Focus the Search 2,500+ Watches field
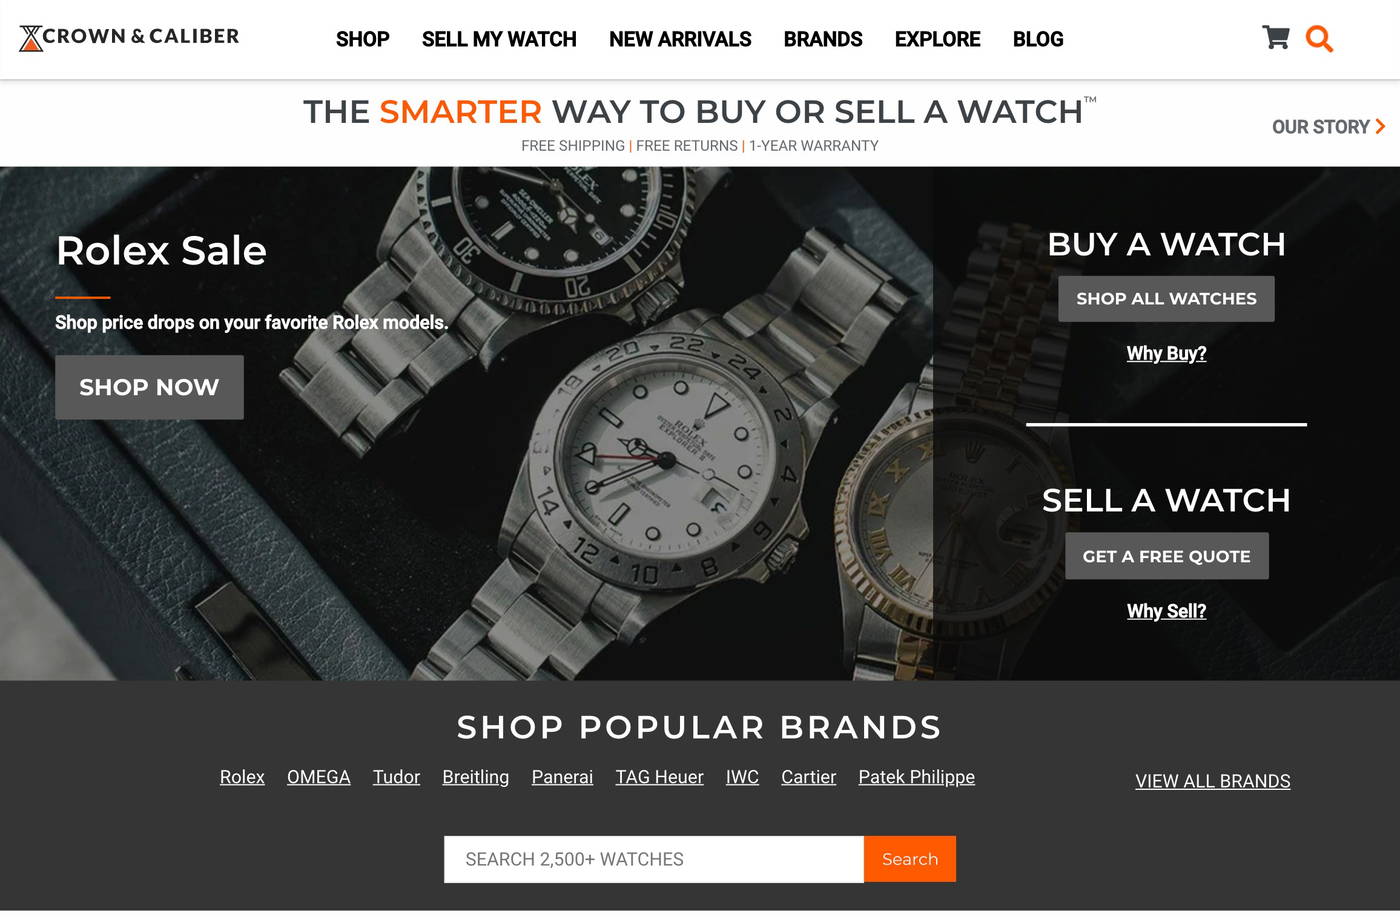Viewport: 1400px width, 920px height. 654,859
